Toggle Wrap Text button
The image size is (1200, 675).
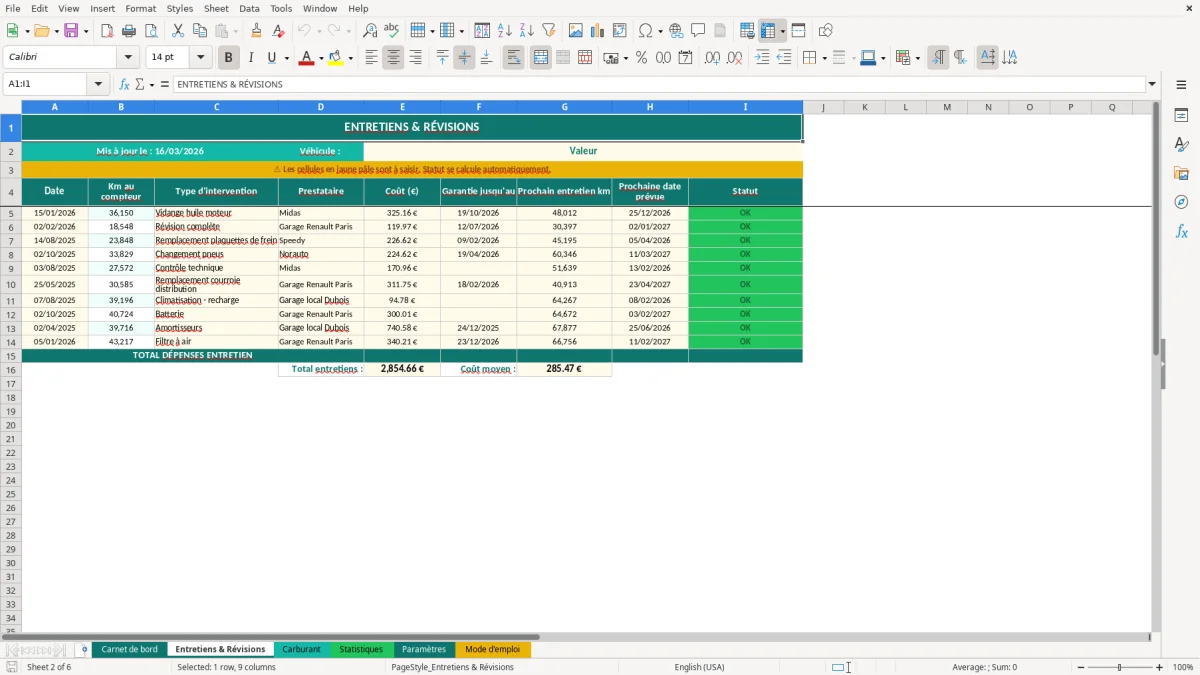point(514,58)
